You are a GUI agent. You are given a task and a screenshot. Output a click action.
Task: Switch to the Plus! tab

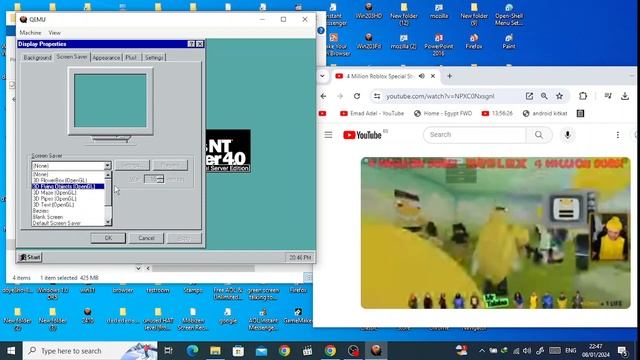[131, 58]
